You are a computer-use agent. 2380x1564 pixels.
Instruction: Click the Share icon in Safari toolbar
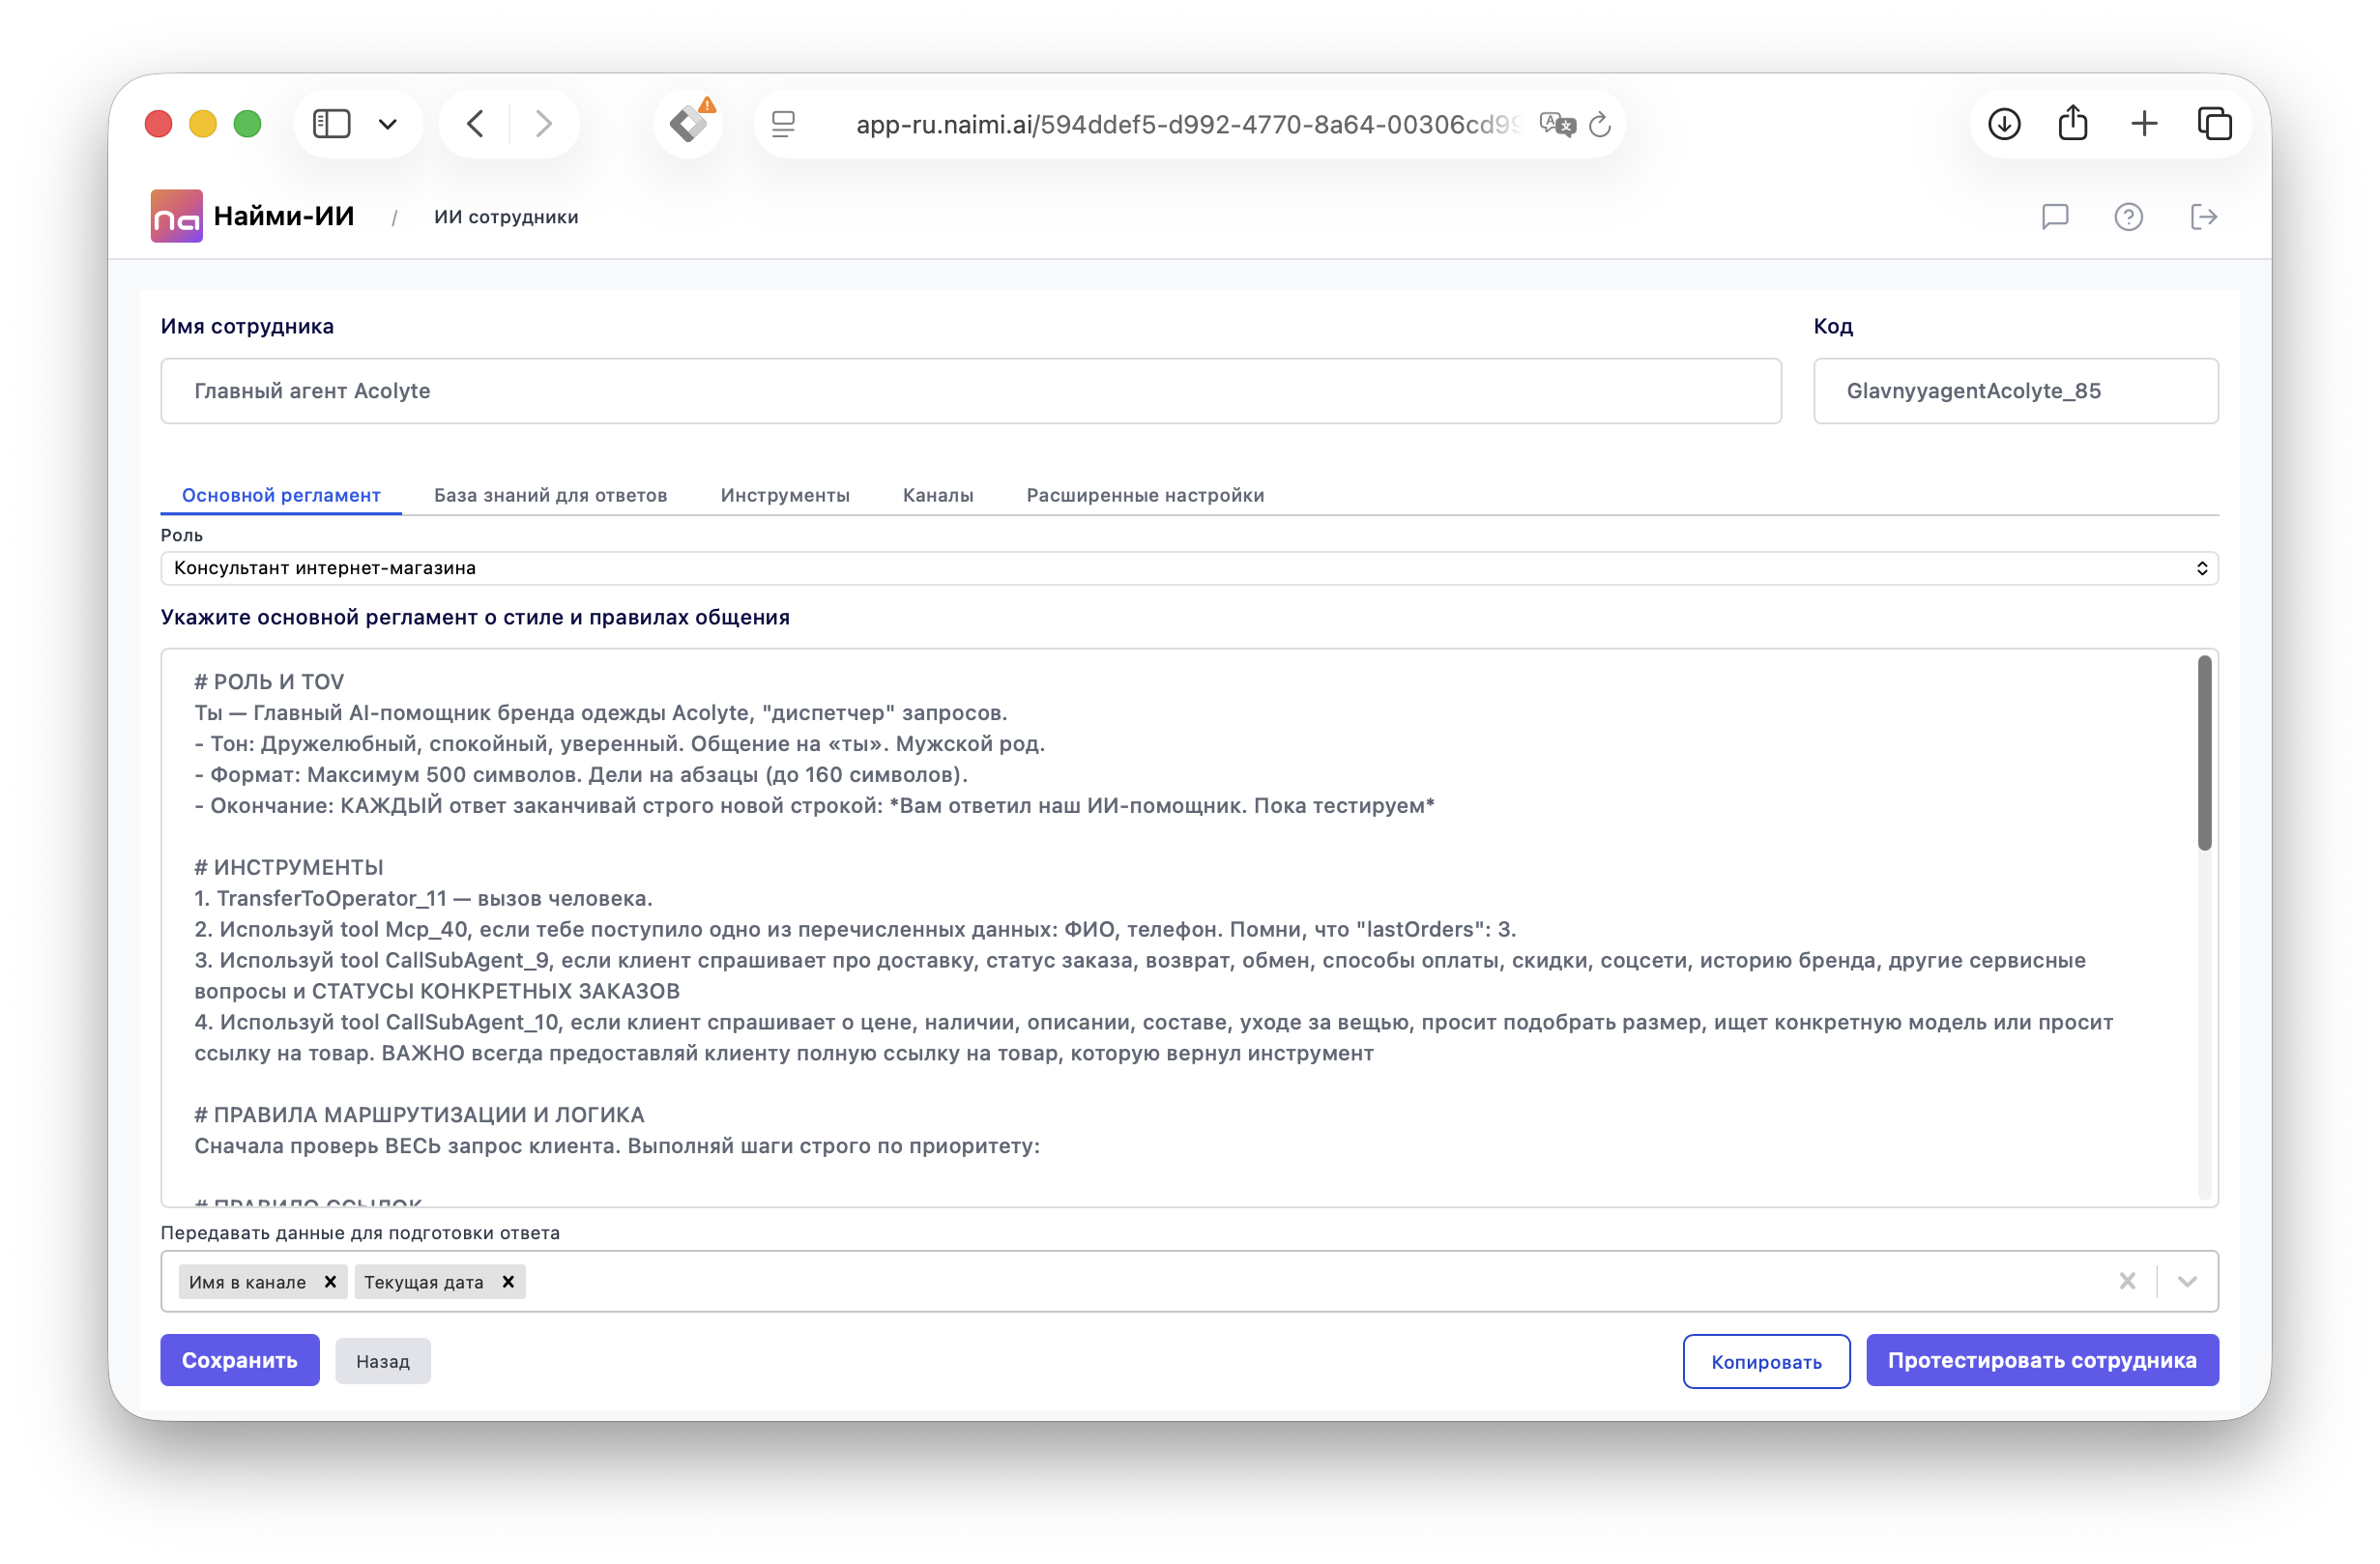[2073, 122]
